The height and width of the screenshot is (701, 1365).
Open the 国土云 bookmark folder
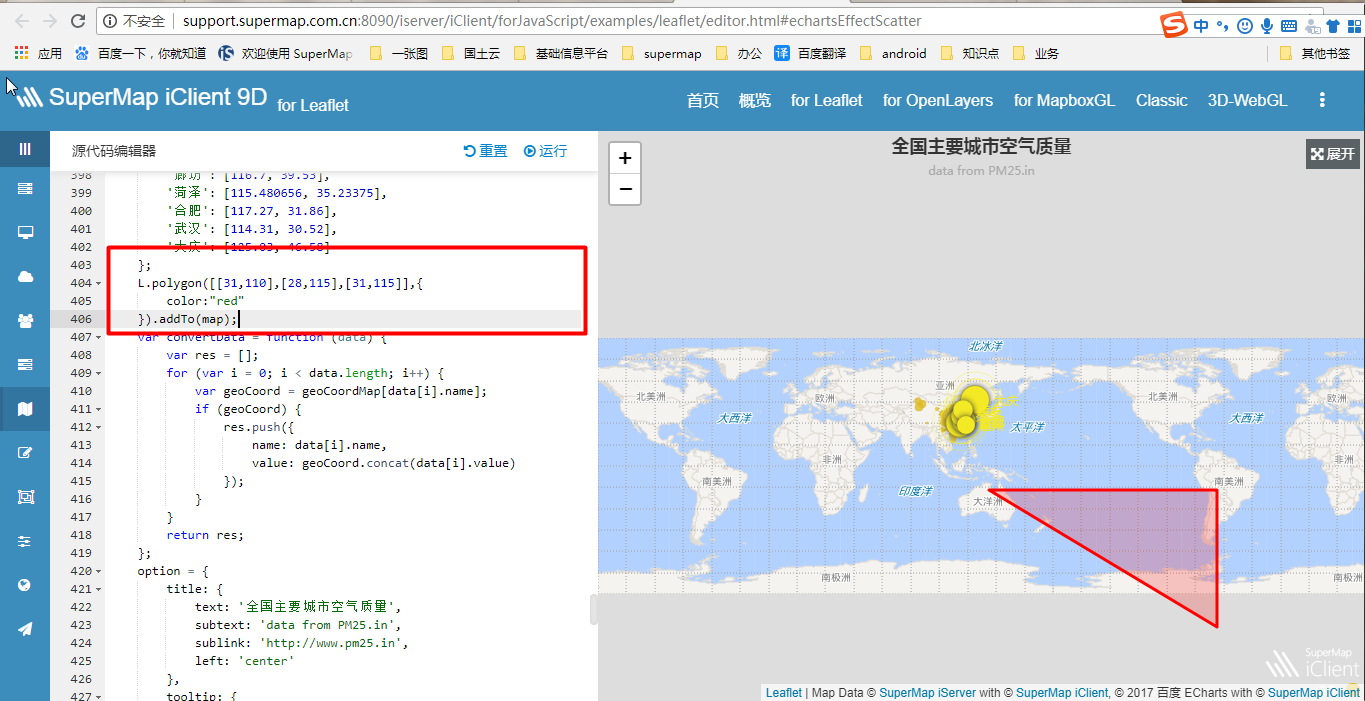(x=471, y=53)
